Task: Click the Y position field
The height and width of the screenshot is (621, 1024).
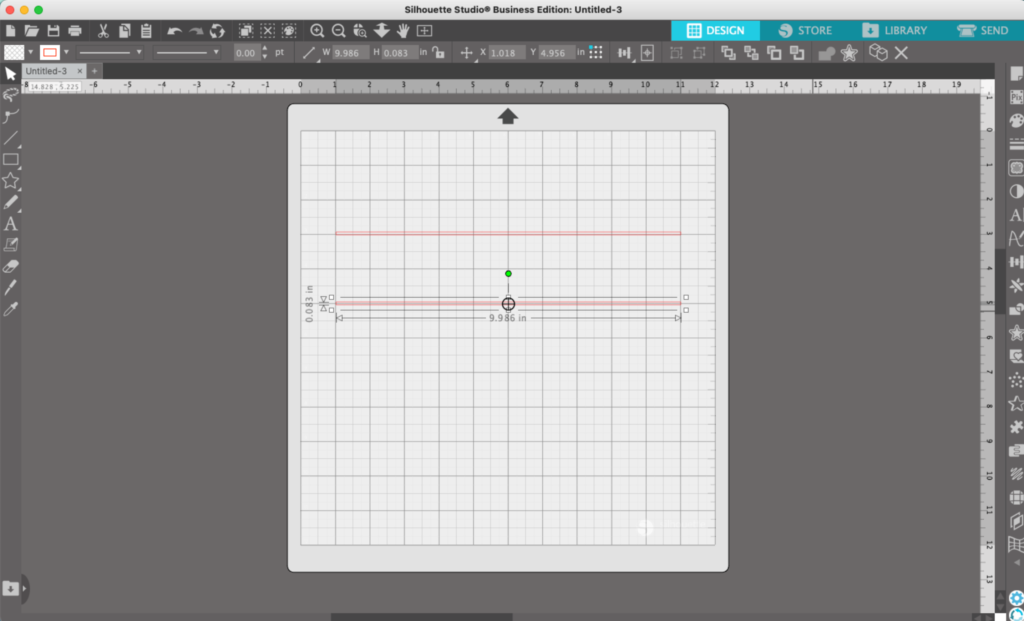Action: tap(556, 53)
